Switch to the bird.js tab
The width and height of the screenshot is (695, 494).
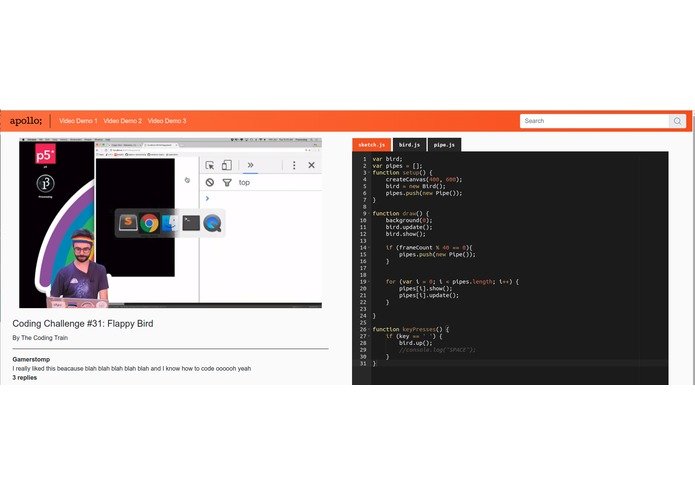pyautogui.click(x=409, y=145)
